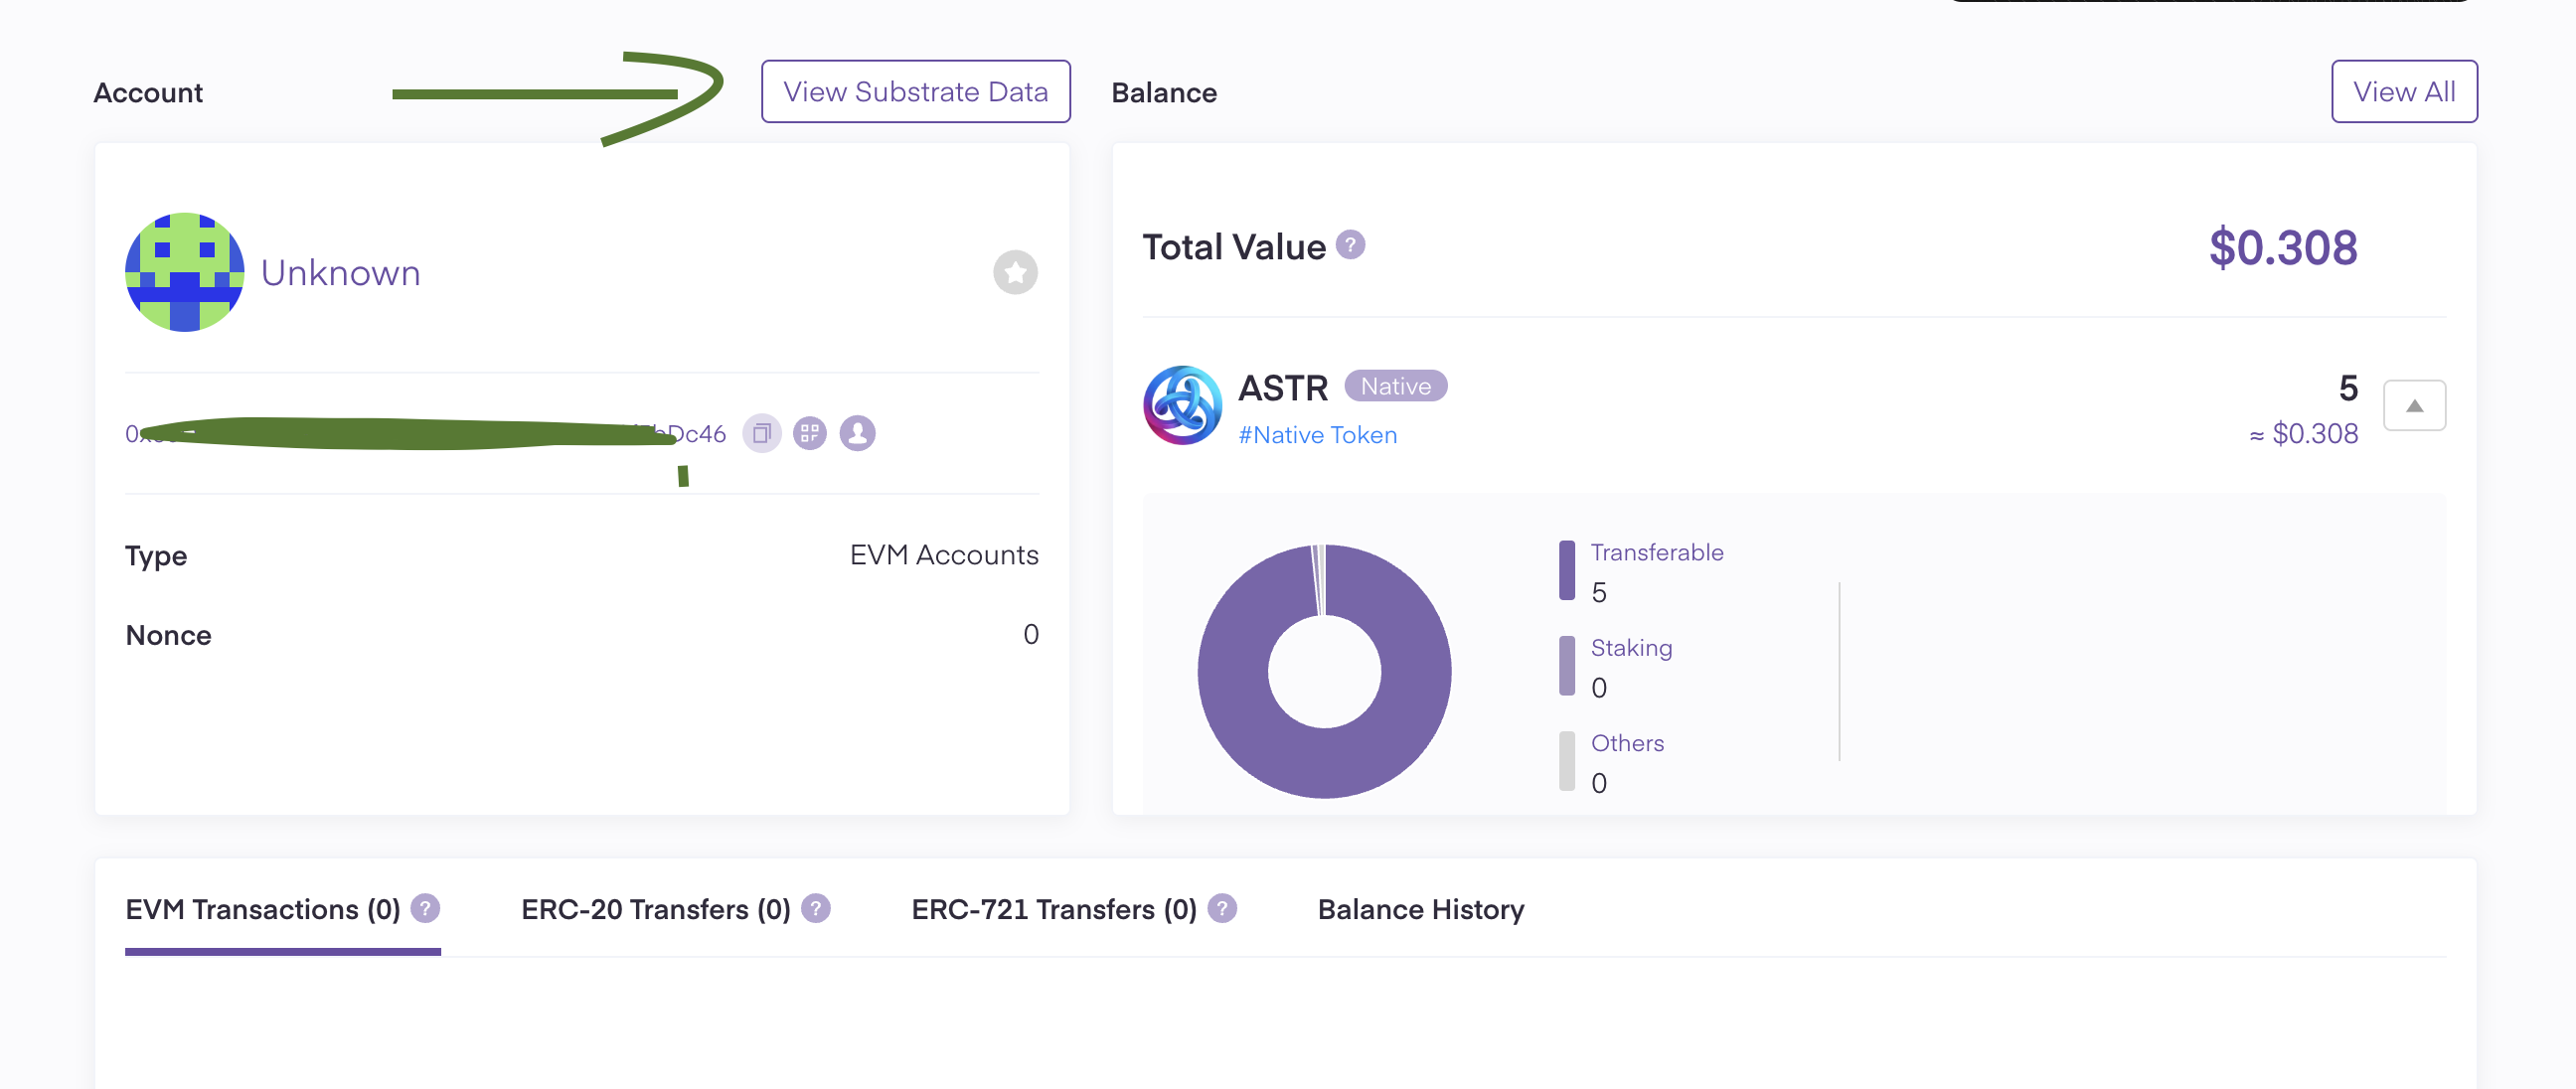The width and height of the screenshot is (2576, 1089).
Task: Click the pixelated account avatar
Action: [x=185, y=272]
